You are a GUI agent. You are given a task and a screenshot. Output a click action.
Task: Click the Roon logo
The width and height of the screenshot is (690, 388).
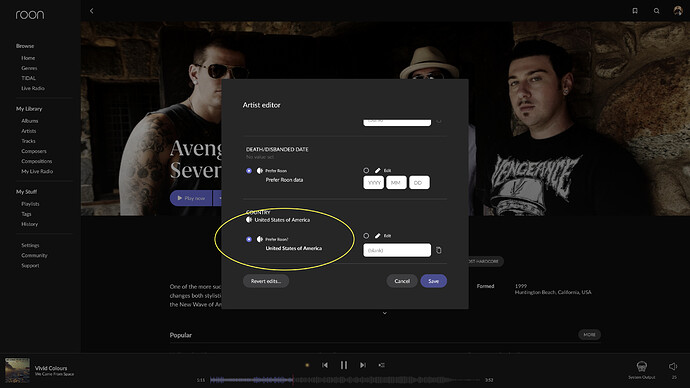point(29,15)
